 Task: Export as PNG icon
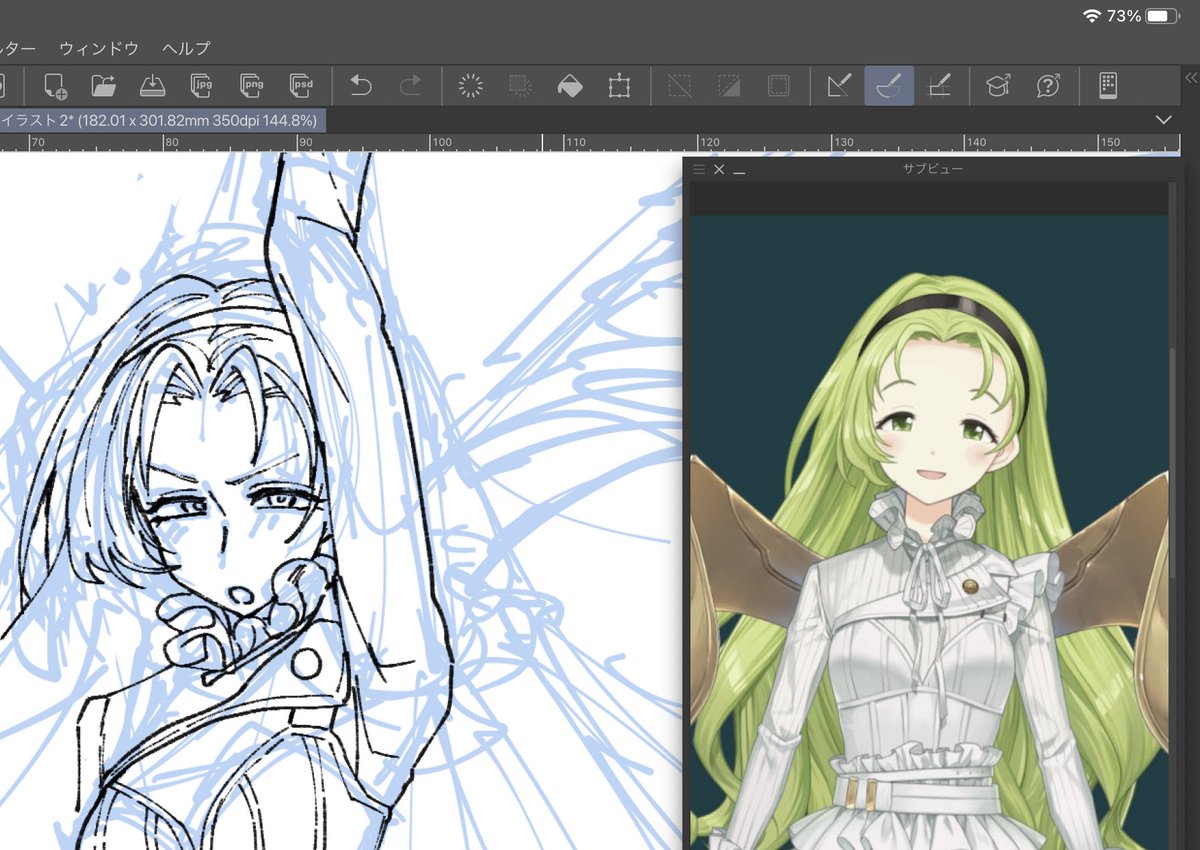pyautogui.click(x=252, y=86)
